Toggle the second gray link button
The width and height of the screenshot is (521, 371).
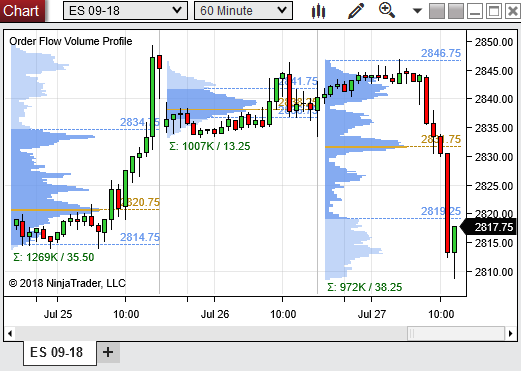click(x=456, y=11)
